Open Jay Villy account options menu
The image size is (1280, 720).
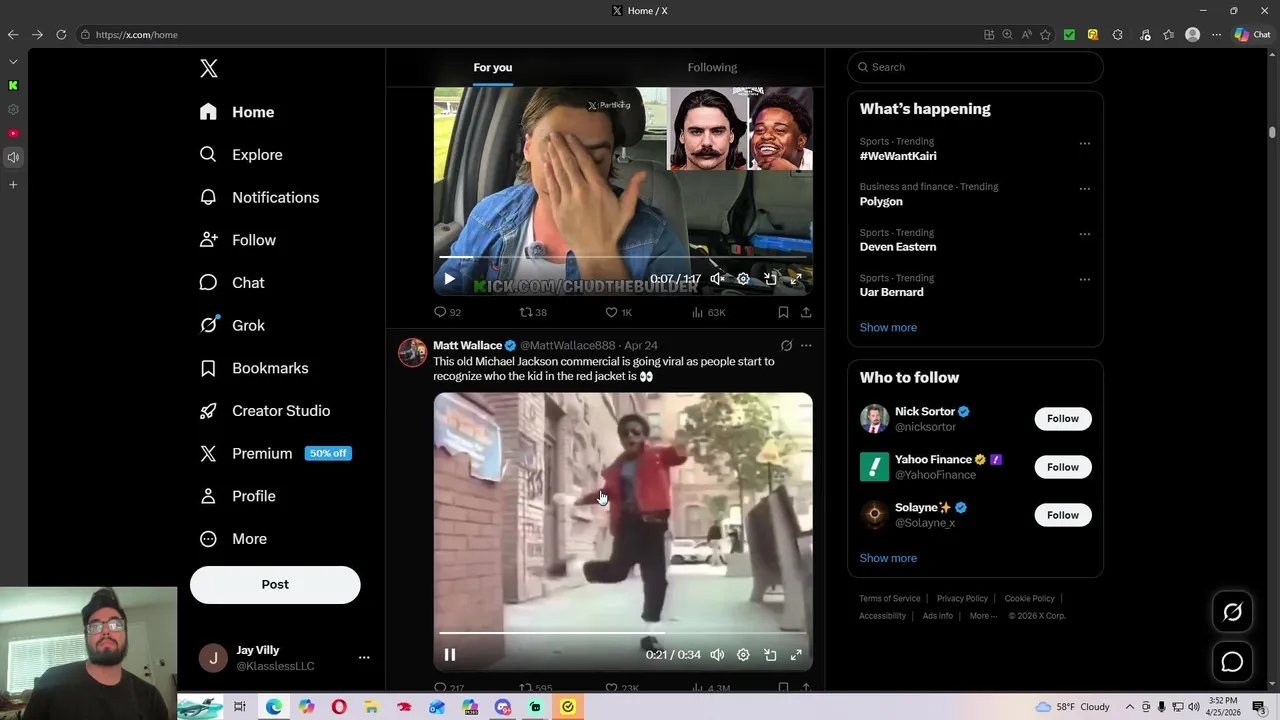tap(364, 657)
